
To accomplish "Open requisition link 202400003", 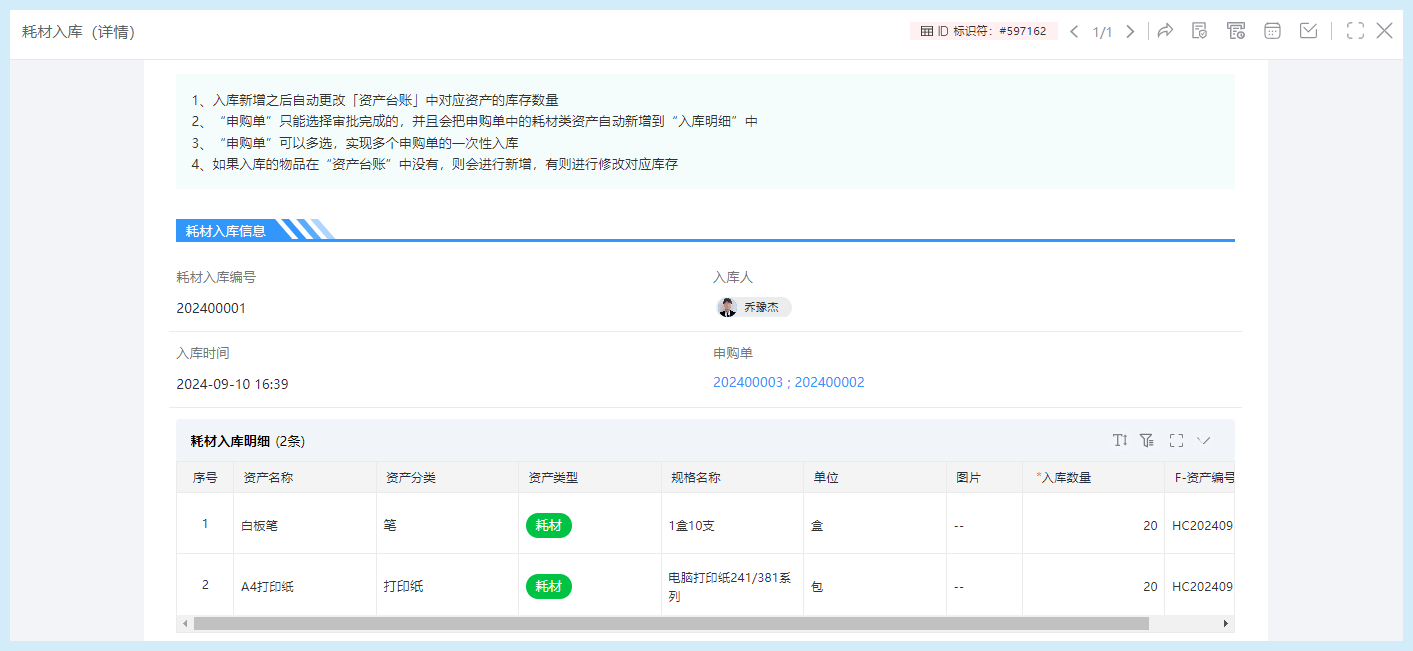I will click(x=748, y=383).
